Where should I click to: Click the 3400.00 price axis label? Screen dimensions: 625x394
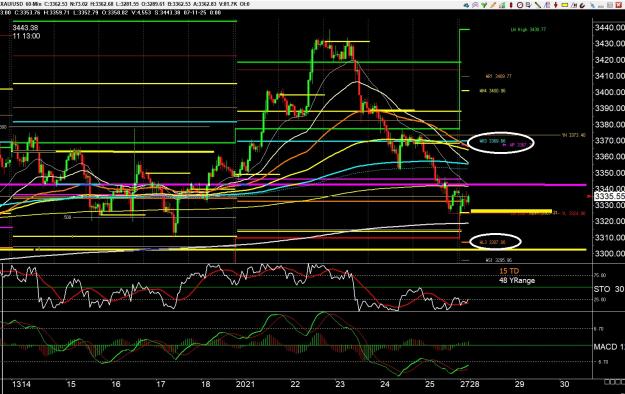click(609, 92)
